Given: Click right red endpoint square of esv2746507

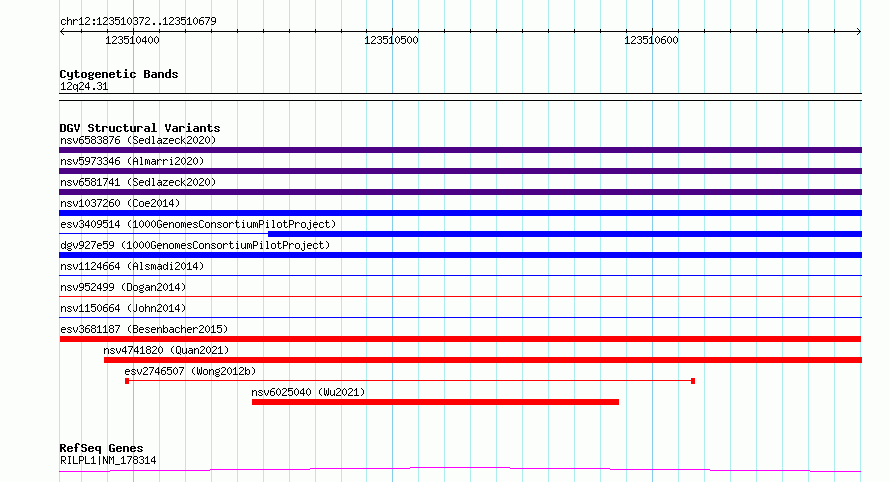Looking at the screenshot, I should pos(693,381).
